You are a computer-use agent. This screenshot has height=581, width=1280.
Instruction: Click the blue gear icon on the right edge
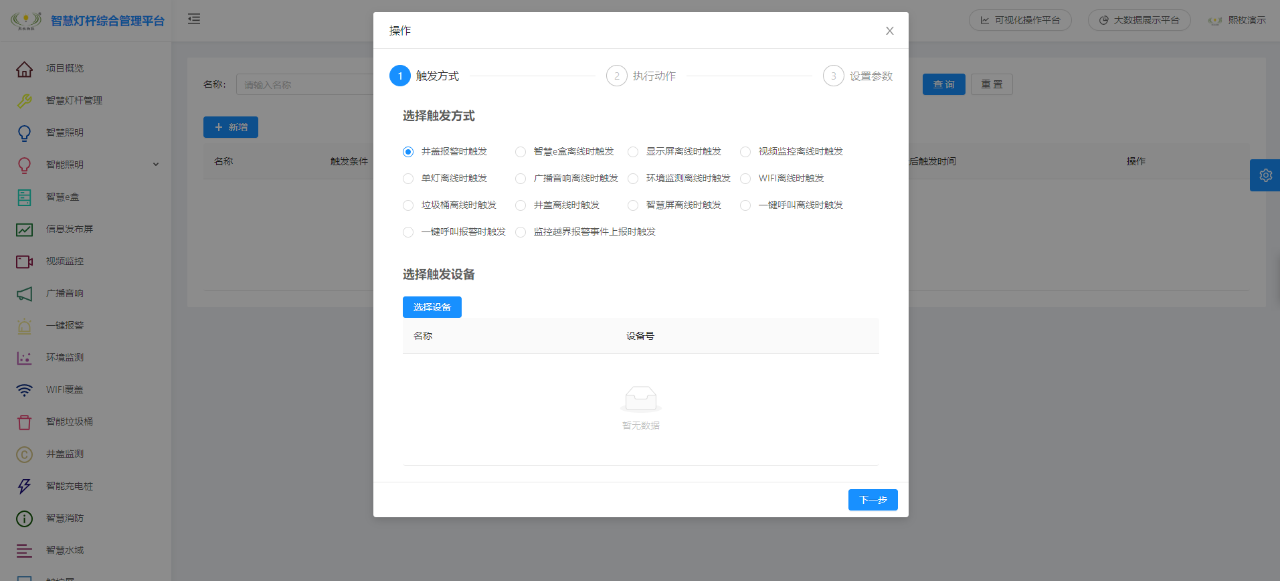pos(1265,174)
